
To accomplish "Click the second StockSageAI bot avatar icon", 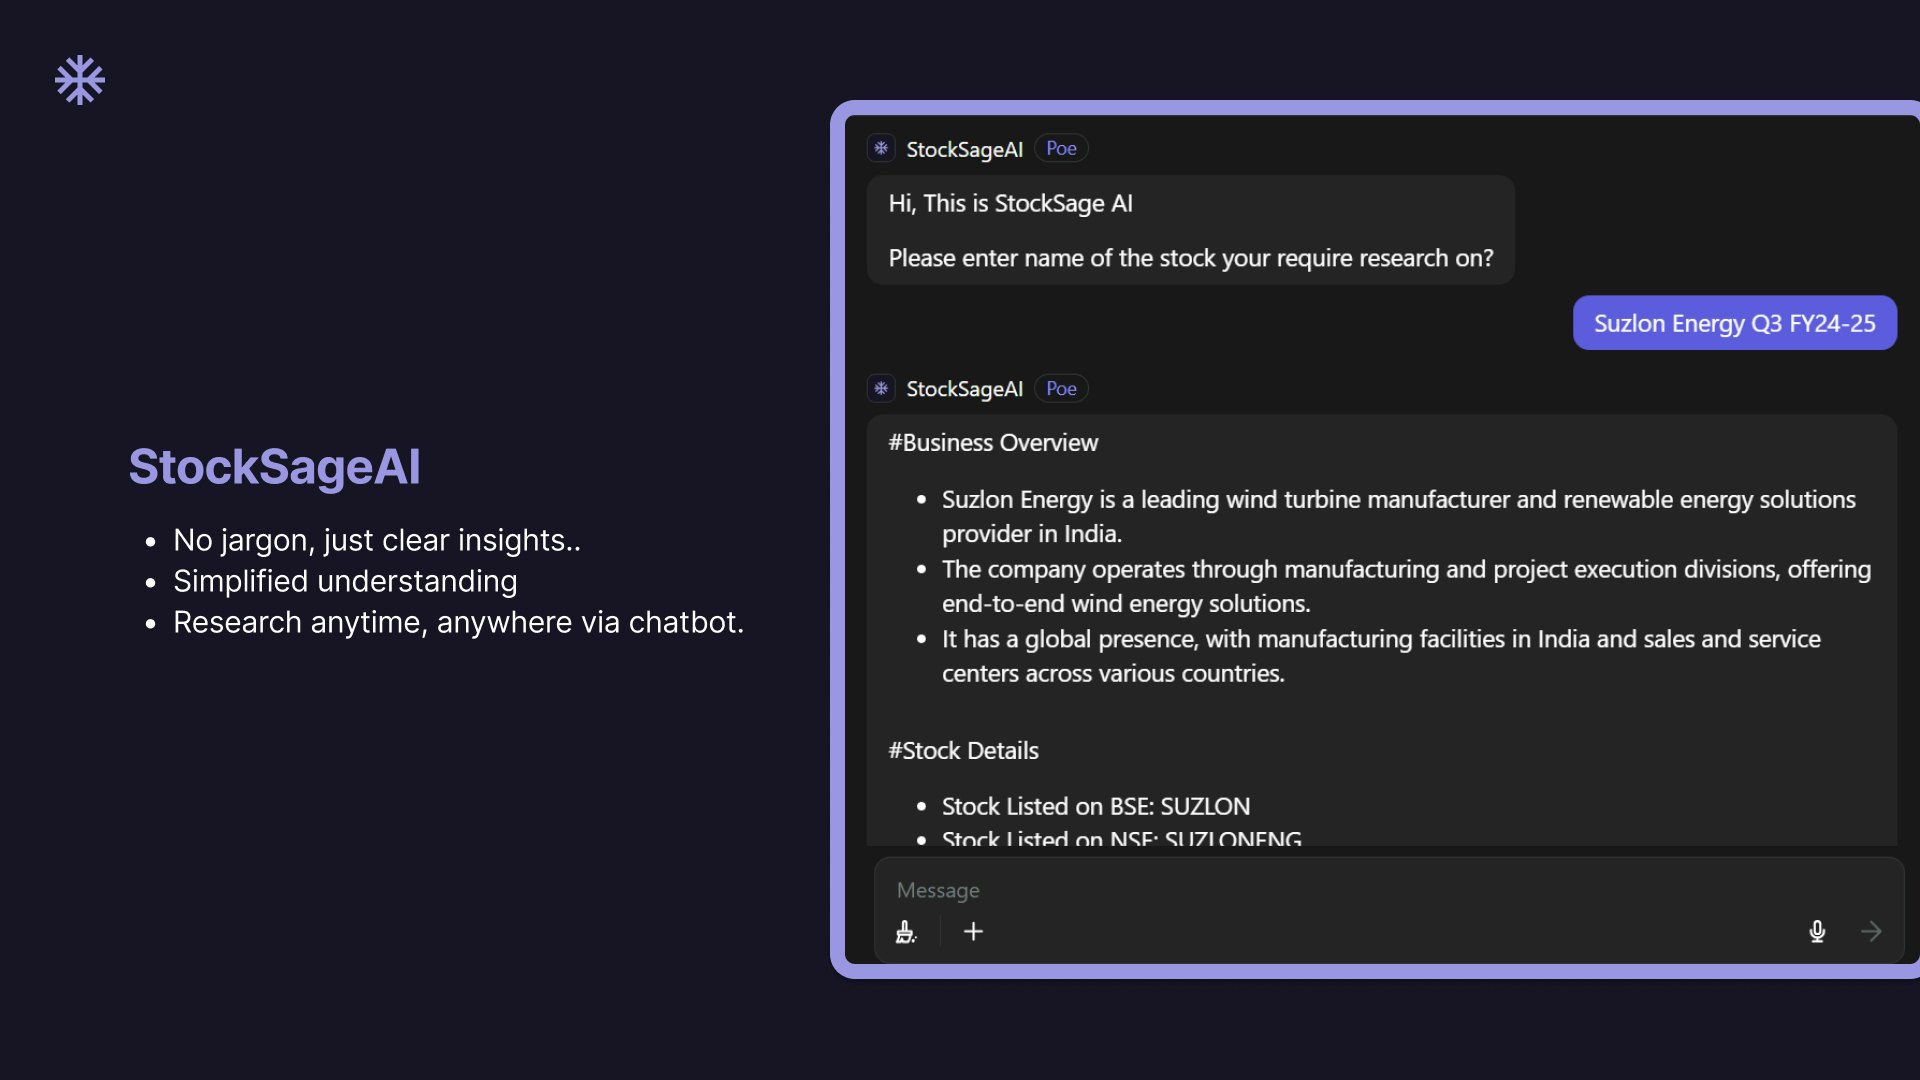I will pos(881,389).
